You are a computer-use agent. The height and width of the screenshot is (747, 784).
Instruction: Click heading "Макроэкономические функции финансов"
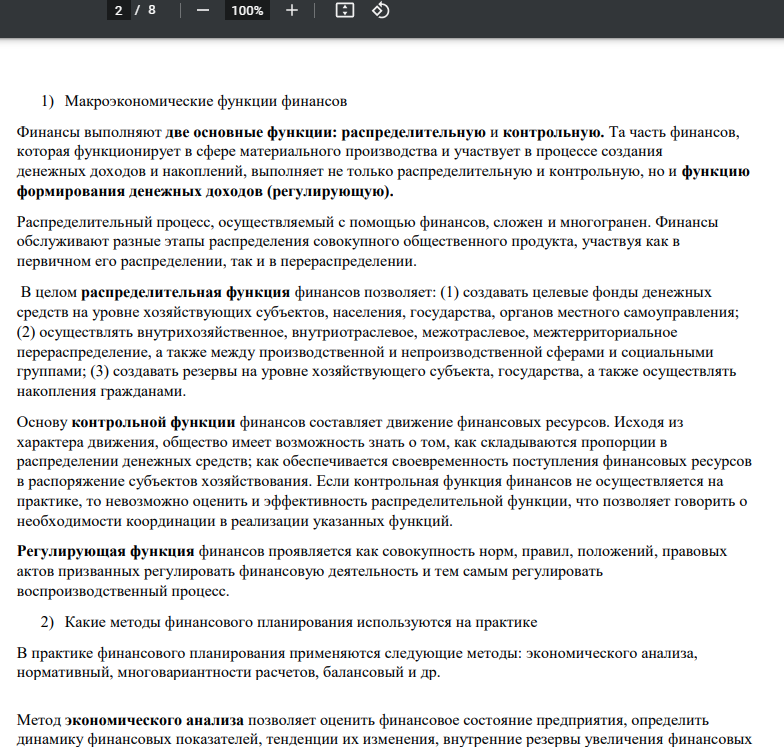[205, 101]
